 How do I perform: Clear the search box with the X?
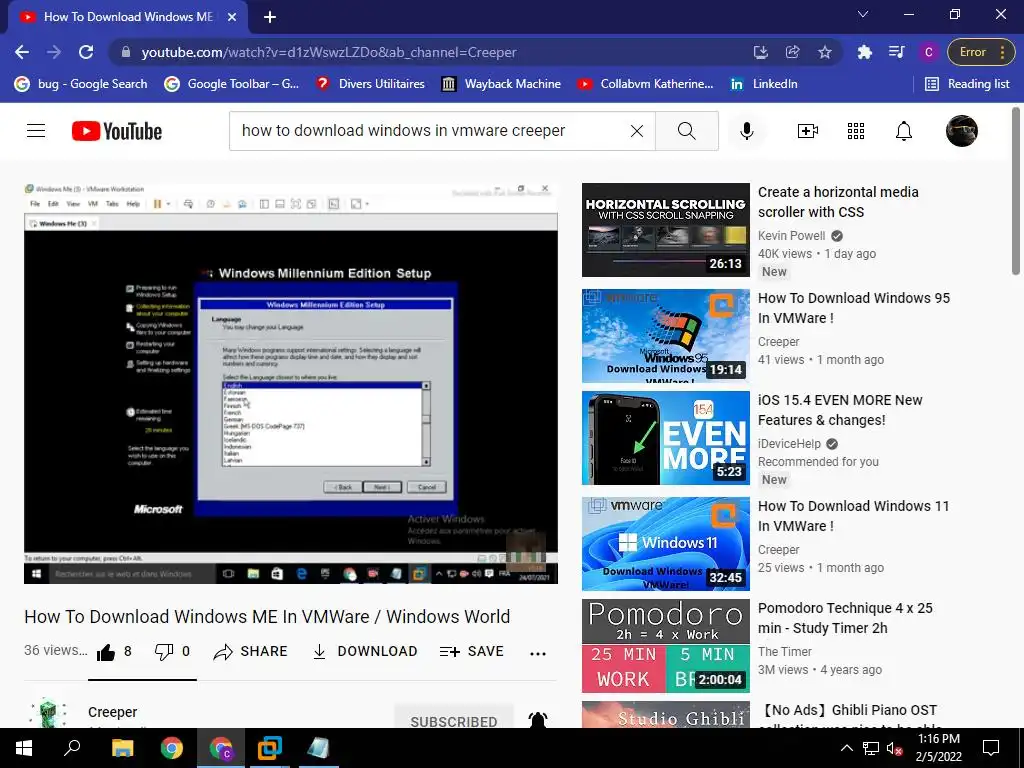point(637,131)
